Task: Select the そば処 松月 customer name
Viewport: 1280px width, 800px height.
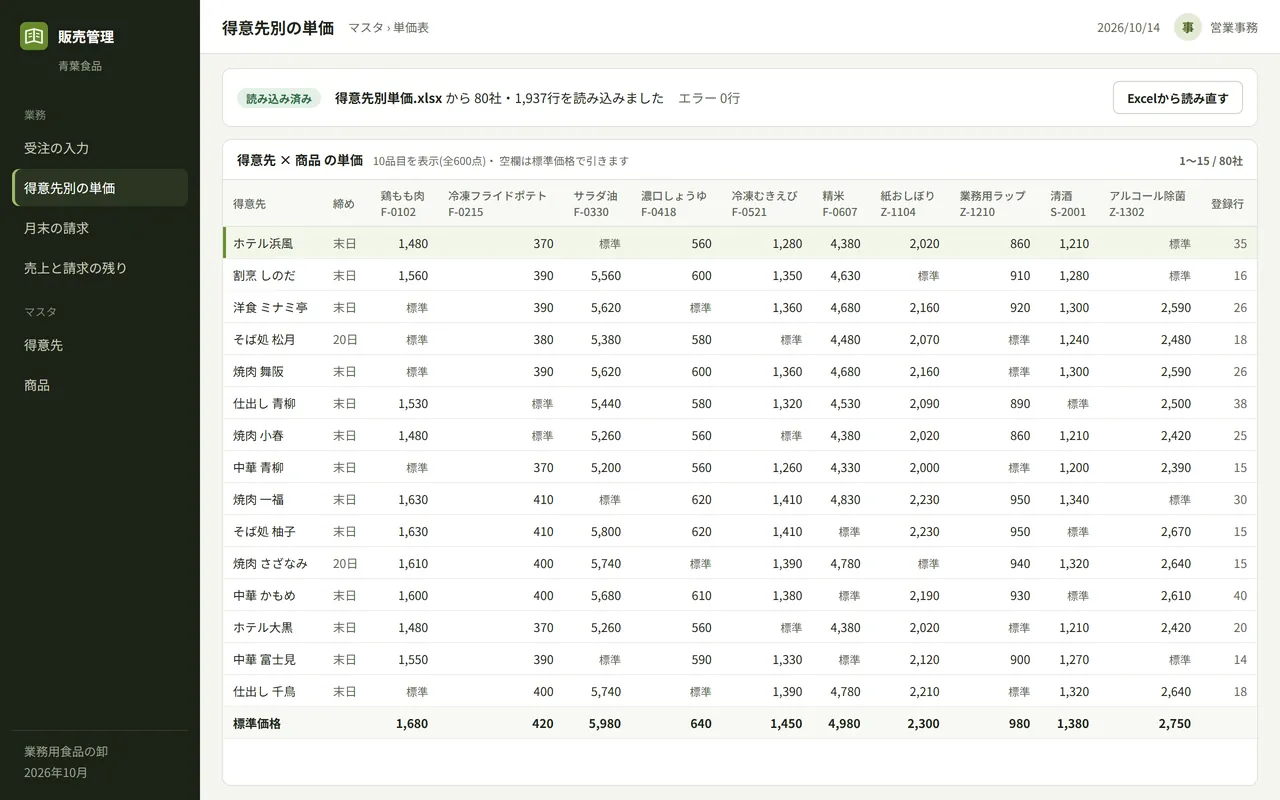Action: click(264, 339)
